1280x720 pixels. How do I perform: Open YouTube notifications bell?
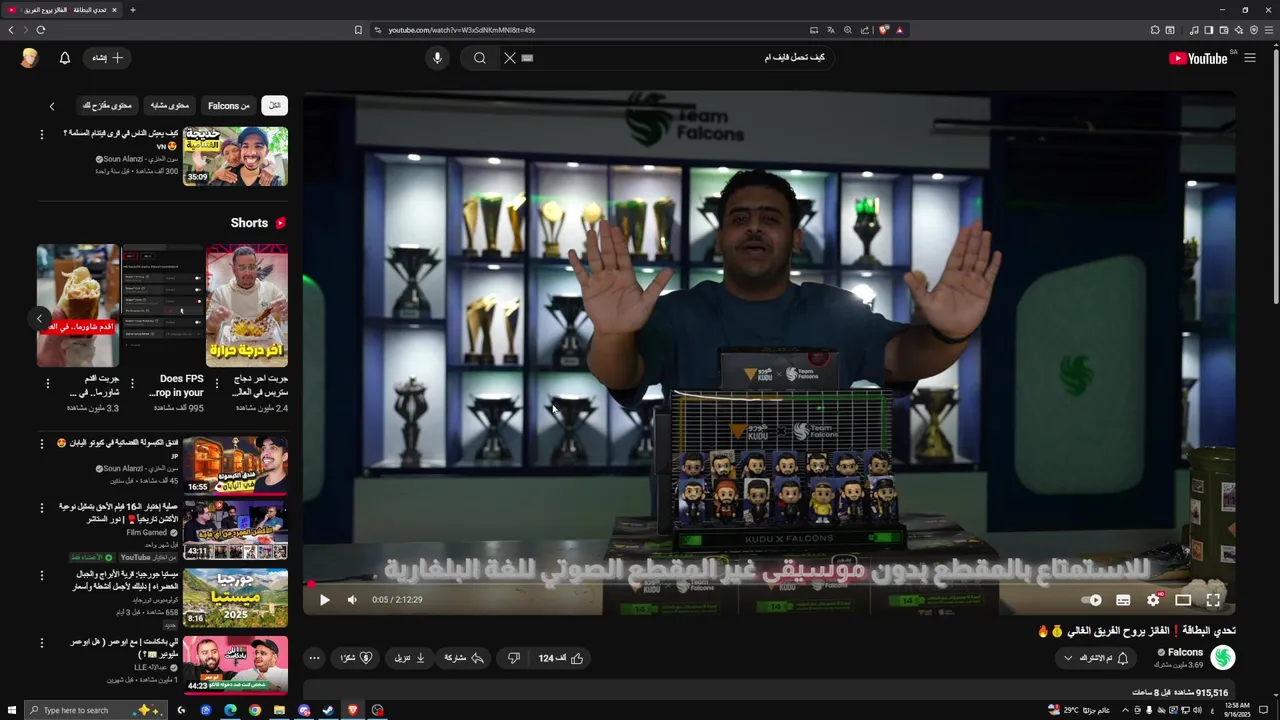(65, 58)
